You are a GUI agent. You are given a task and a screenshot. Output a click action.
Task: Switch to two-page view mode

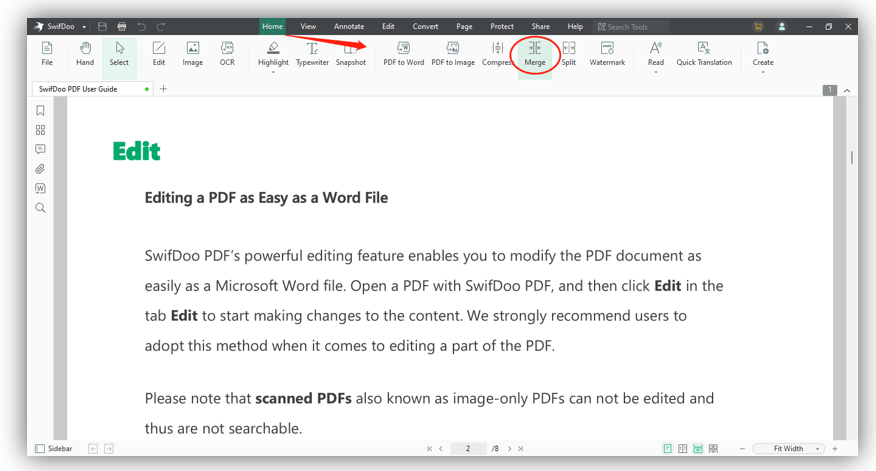coord(683,449)
